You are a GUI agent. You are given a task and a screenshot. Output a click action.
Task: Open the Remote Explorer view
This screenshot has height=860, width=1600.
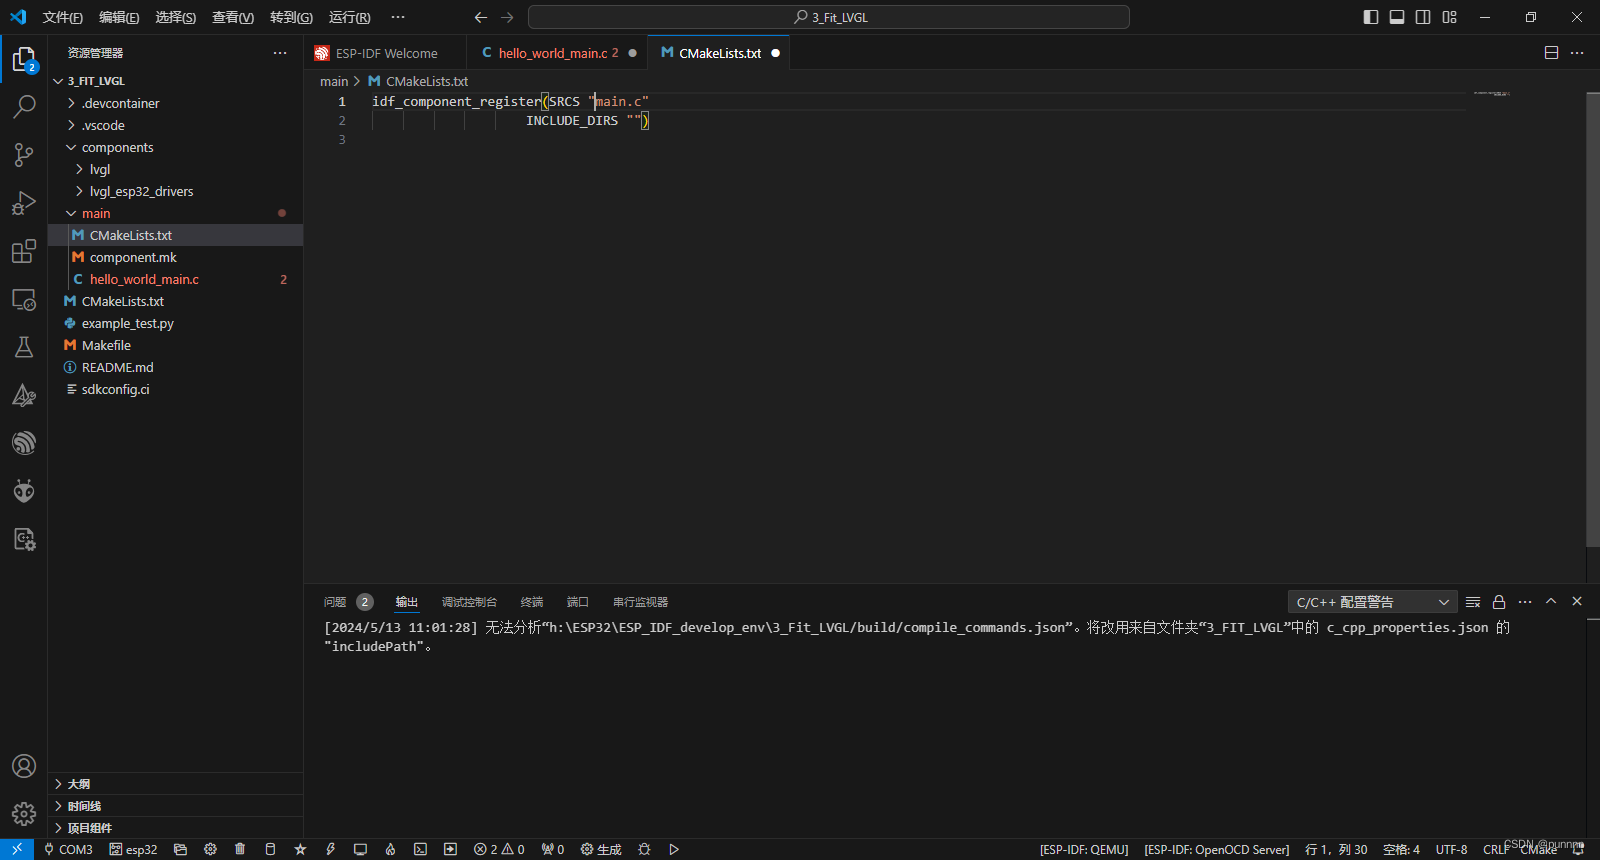[x=24, y=299]
